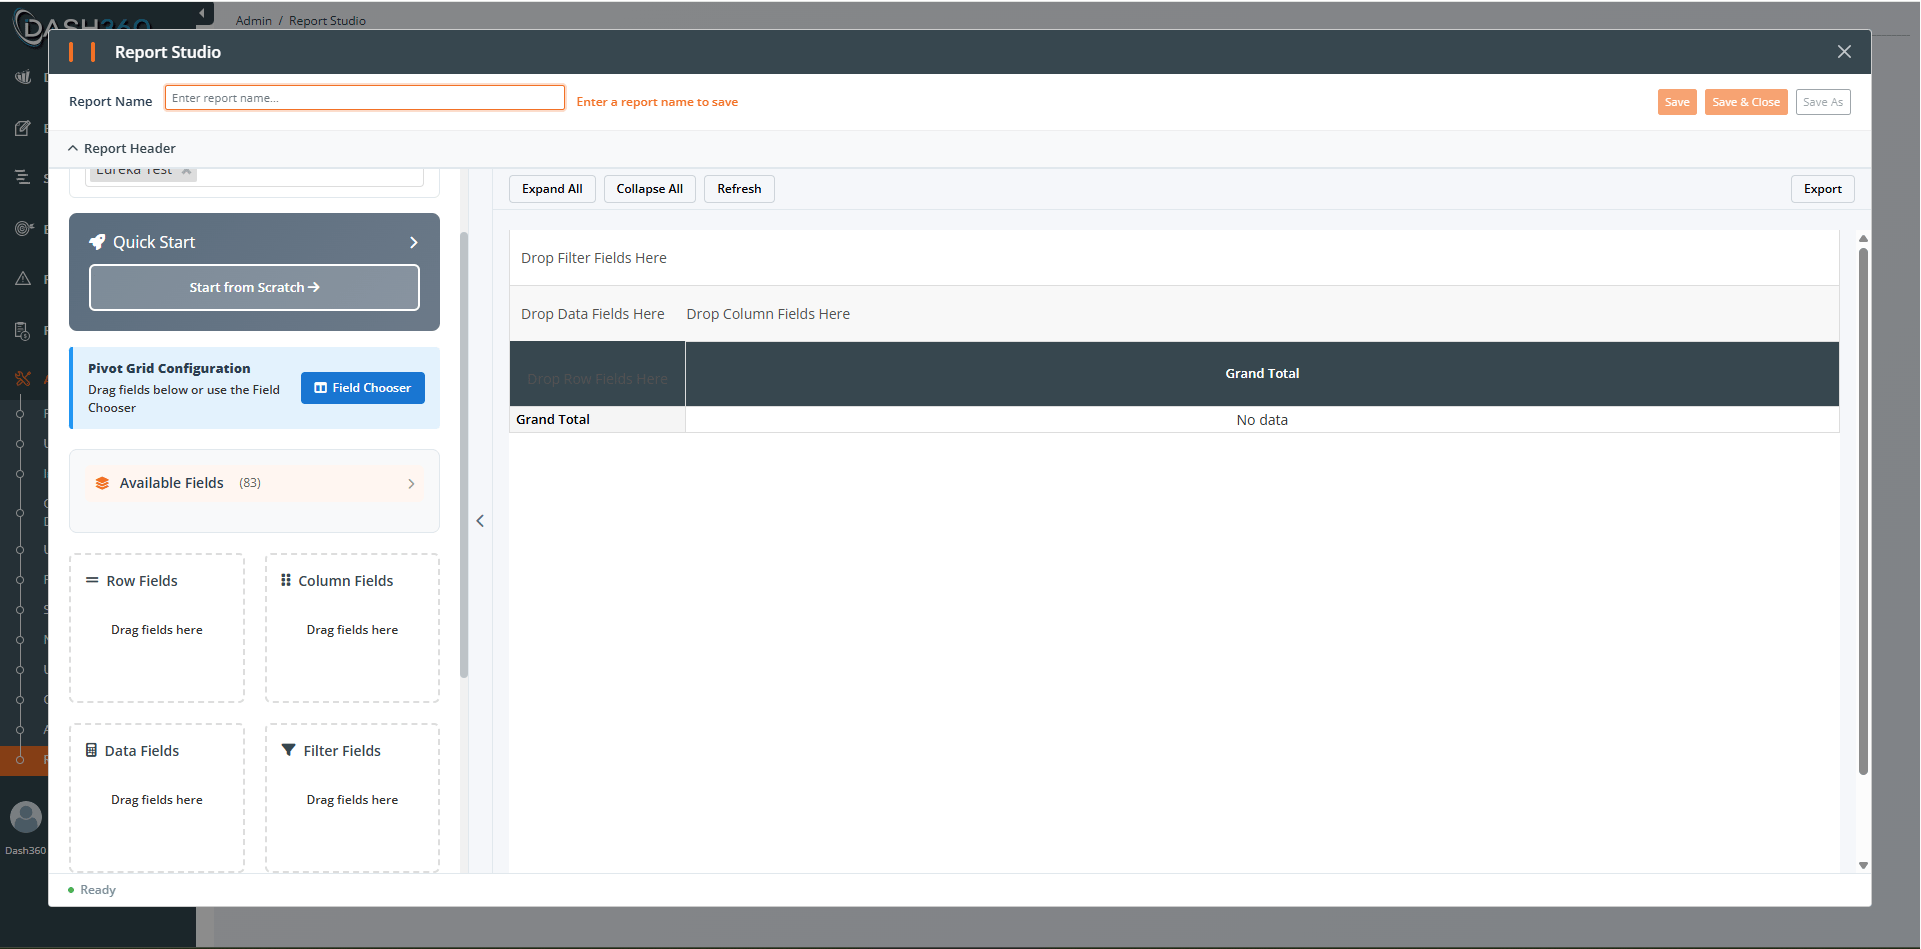Click the Export button
Image resolution: width=1921 pixels, height=949 pixels.
(x=1823, y=189)
